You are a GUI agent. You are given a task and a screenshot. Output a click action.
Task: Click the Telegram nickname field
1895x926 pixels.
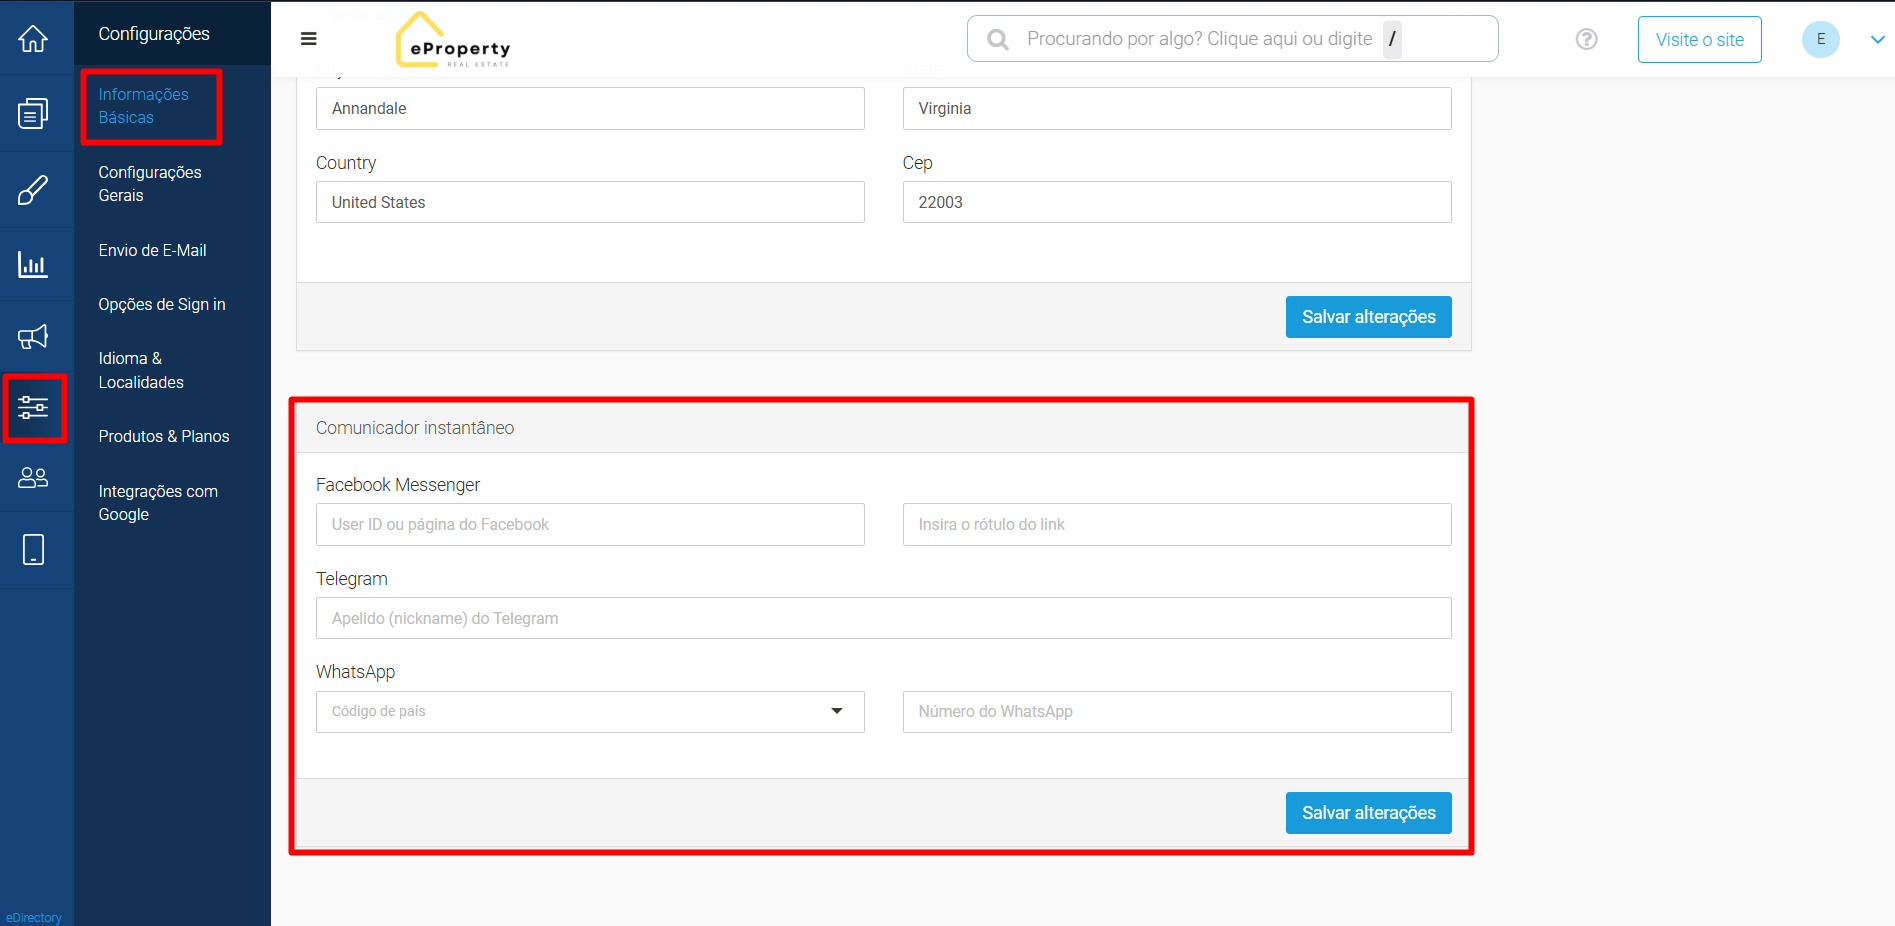(883, 618)
